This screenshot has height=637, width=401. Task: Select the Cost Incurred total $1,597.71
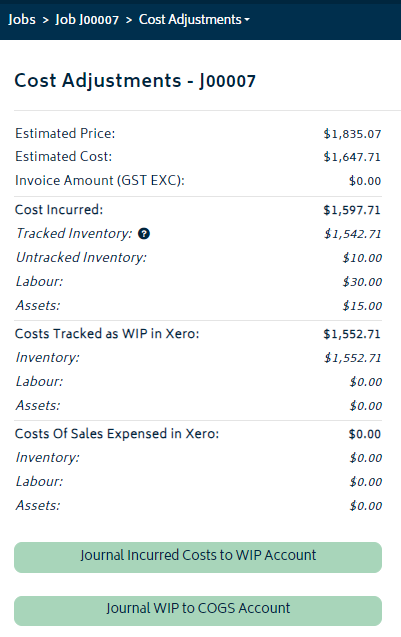pyautogui.click(x=352, y=210)
